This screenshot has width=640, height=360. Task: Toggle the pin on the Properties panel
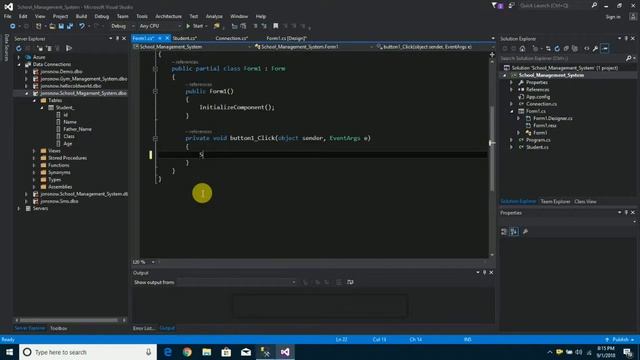coord(626,212)
